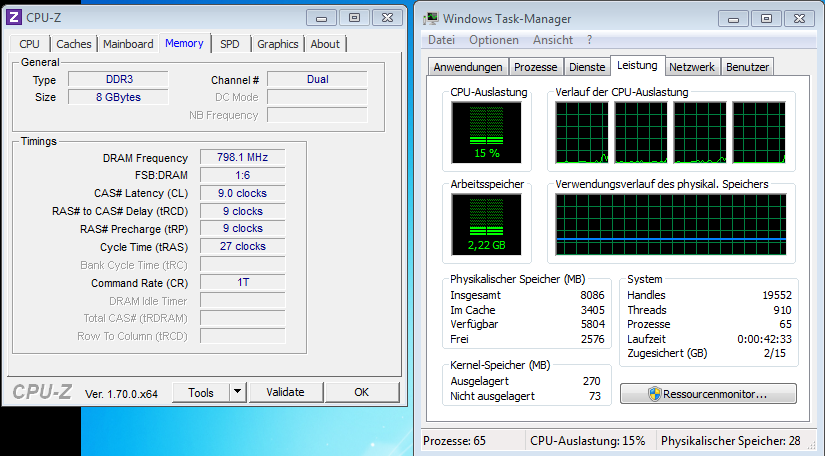Click the tRCD value 9 clocks

tap(243, 211)
